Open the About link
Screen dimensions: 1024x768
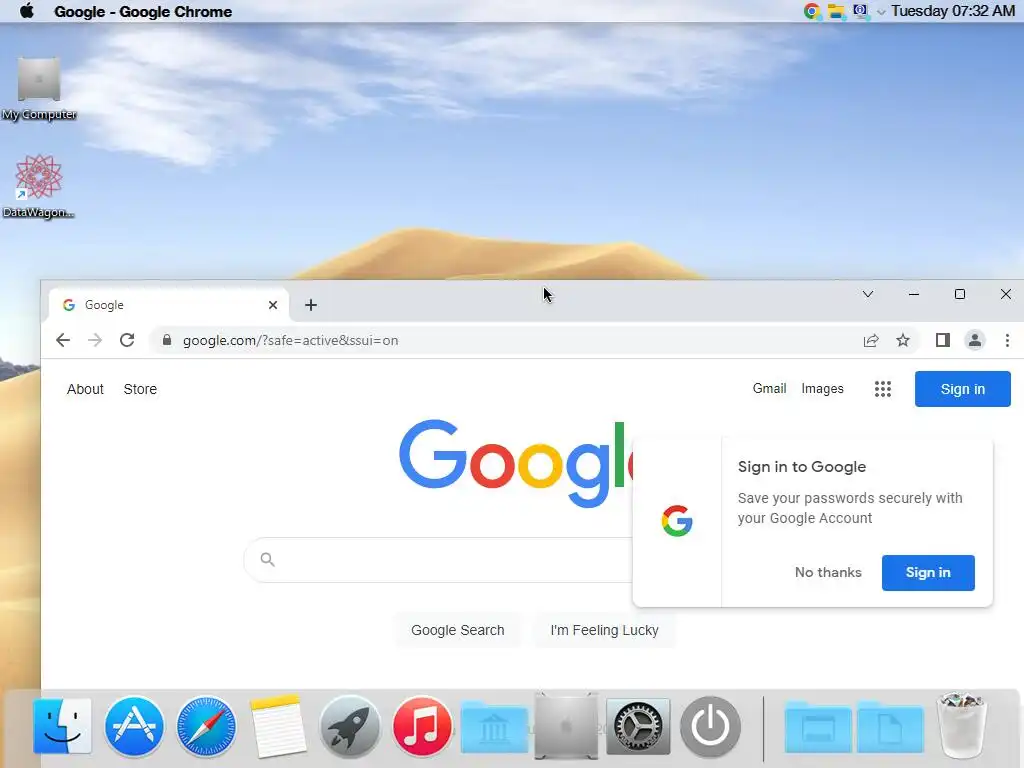coord(85,389)
